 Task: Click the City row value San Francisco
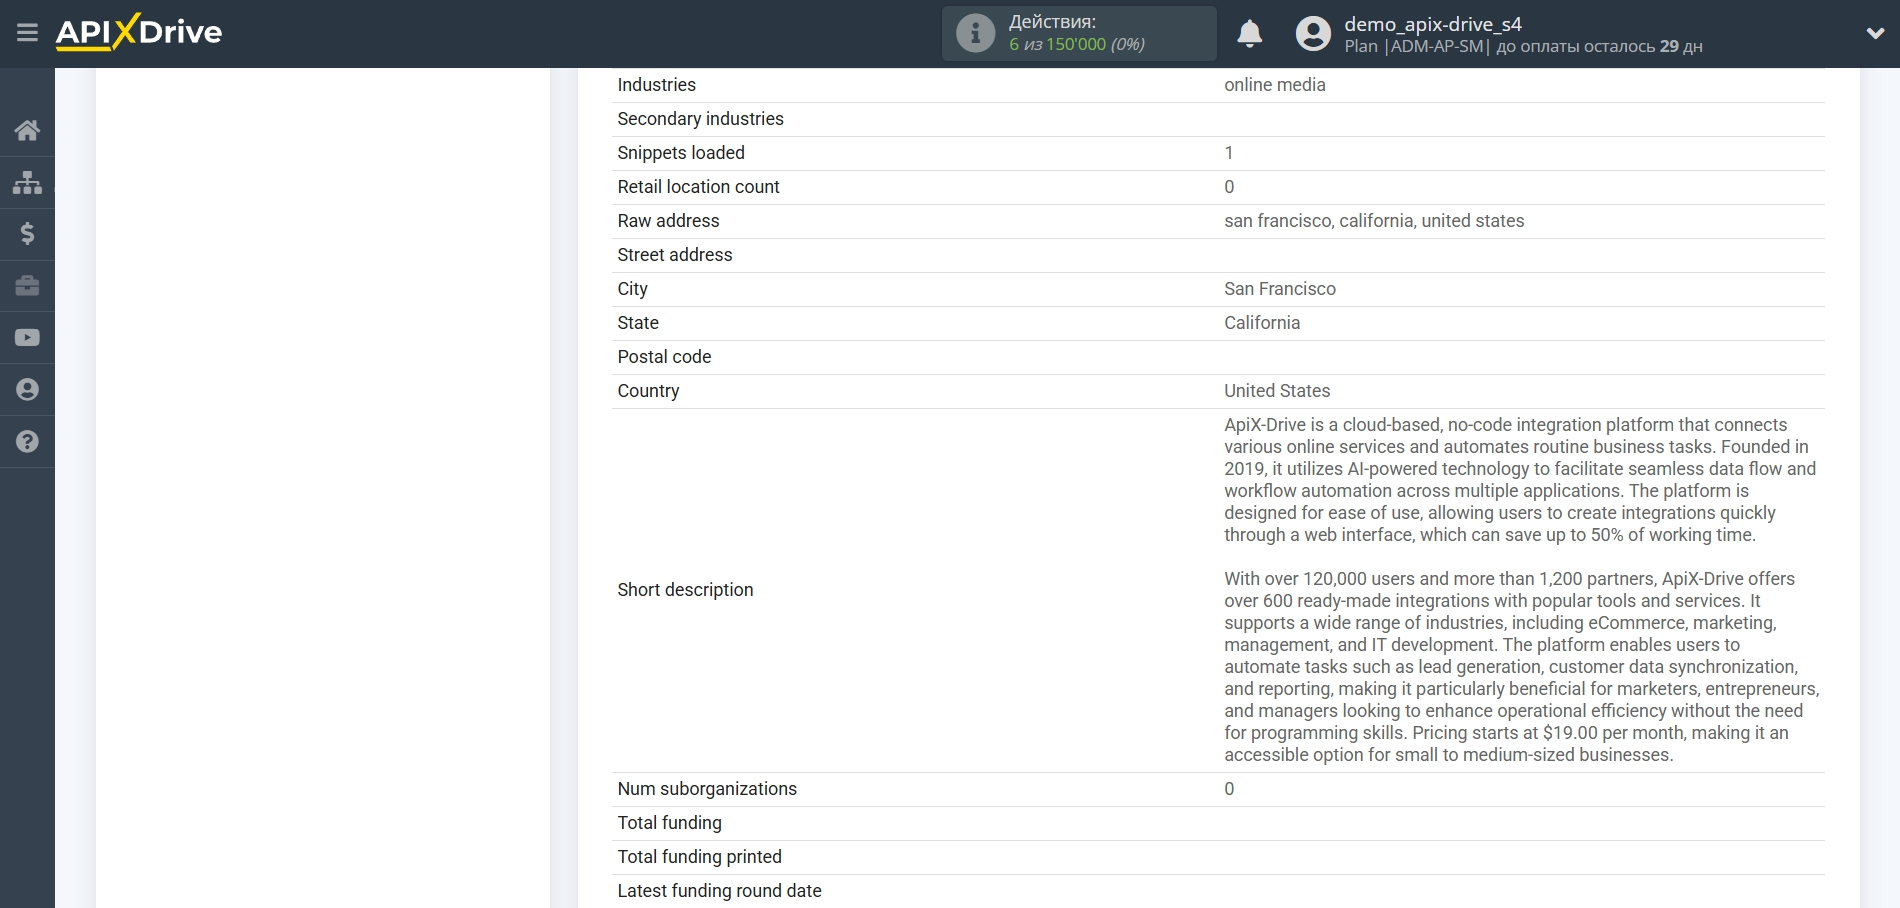[x=1279, y=289]
